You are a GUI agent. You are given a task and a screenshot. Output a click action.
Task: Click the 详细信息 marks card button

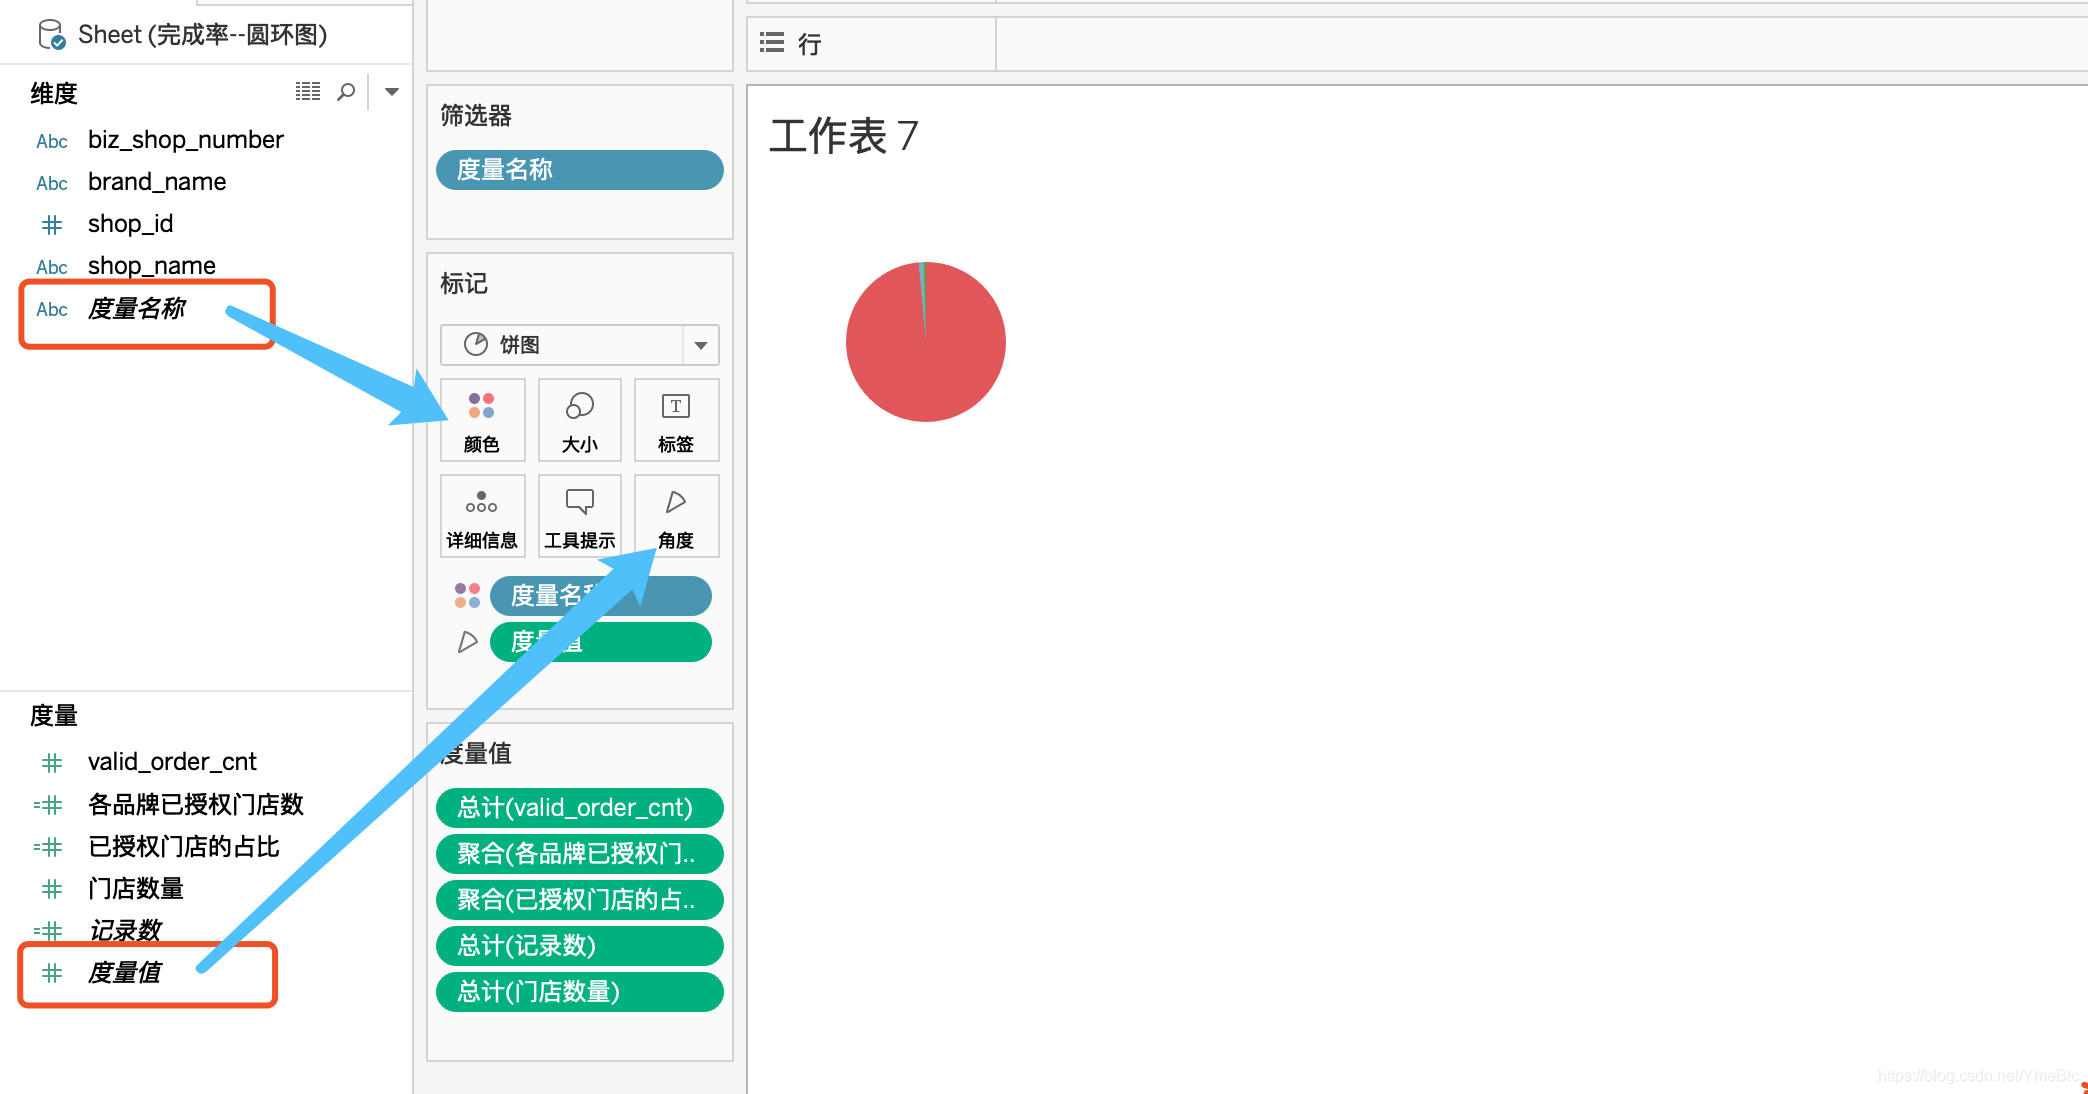pos(482,516)
